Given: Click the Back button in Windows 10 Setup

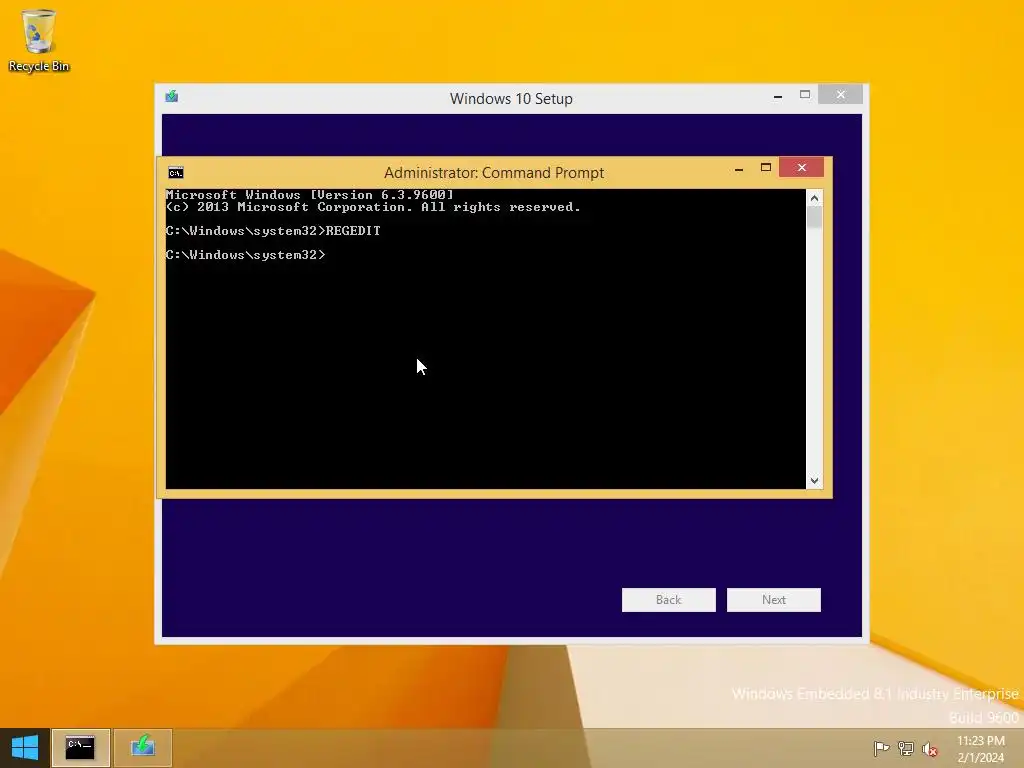Looking at the screenshot, I should pyautogui.click(x=668, y=600).
